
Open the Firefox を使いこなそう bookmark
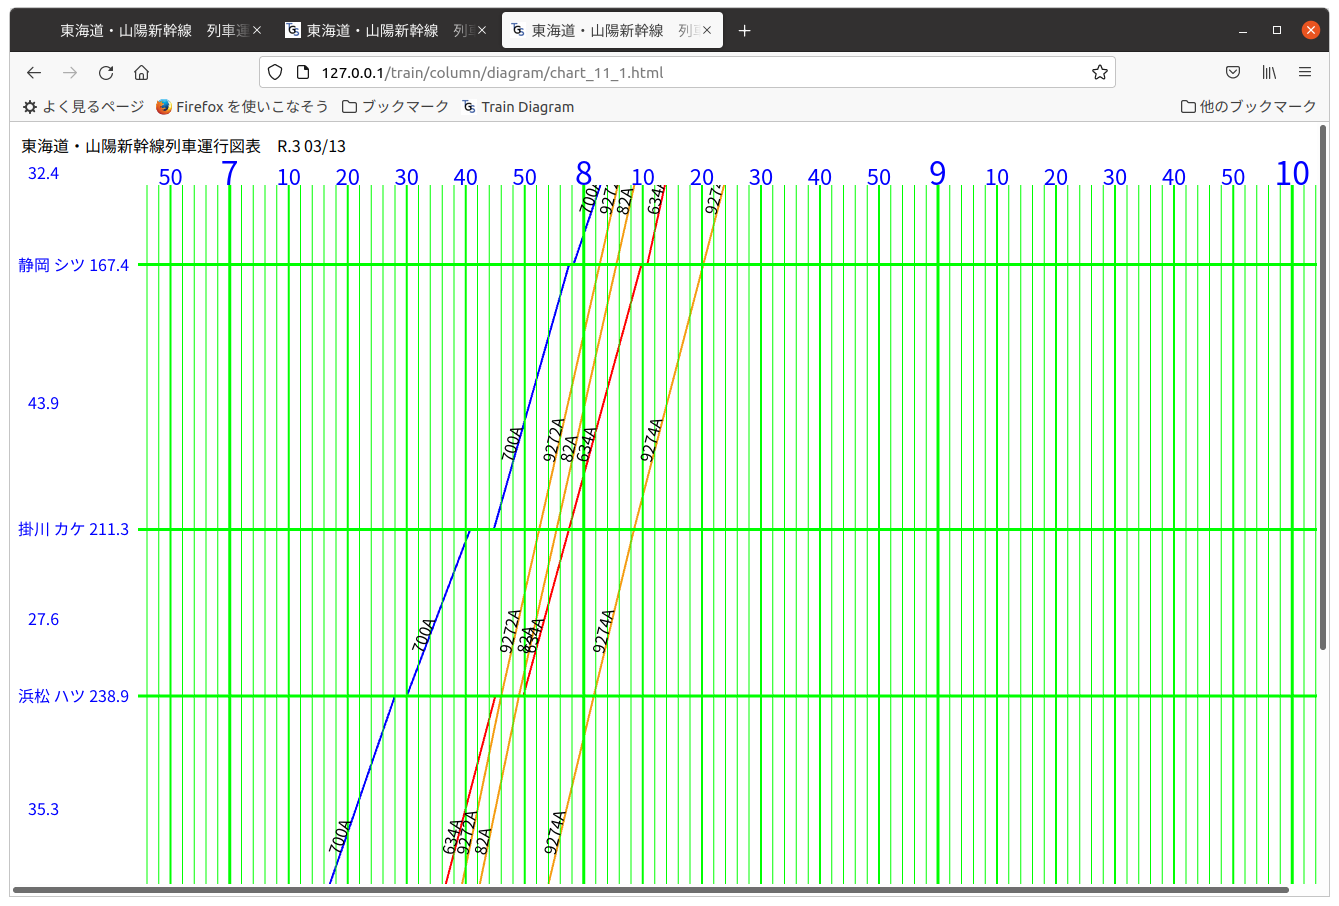point(243,107)
